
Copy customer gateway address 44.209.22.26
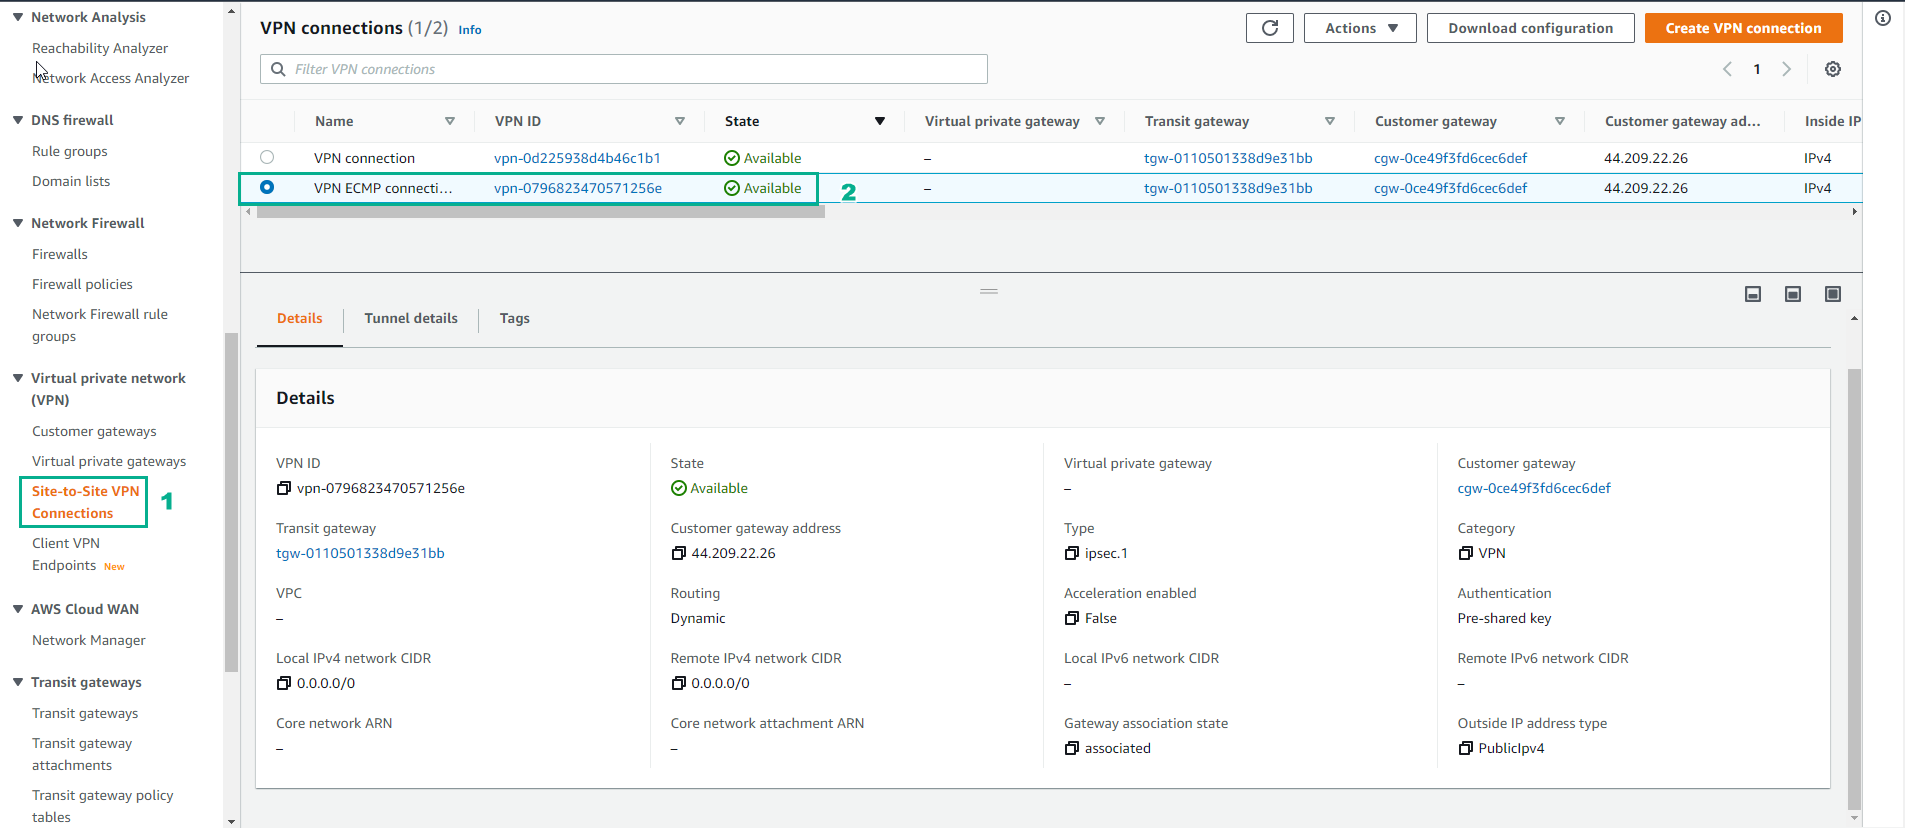click(x=678, y=553)
